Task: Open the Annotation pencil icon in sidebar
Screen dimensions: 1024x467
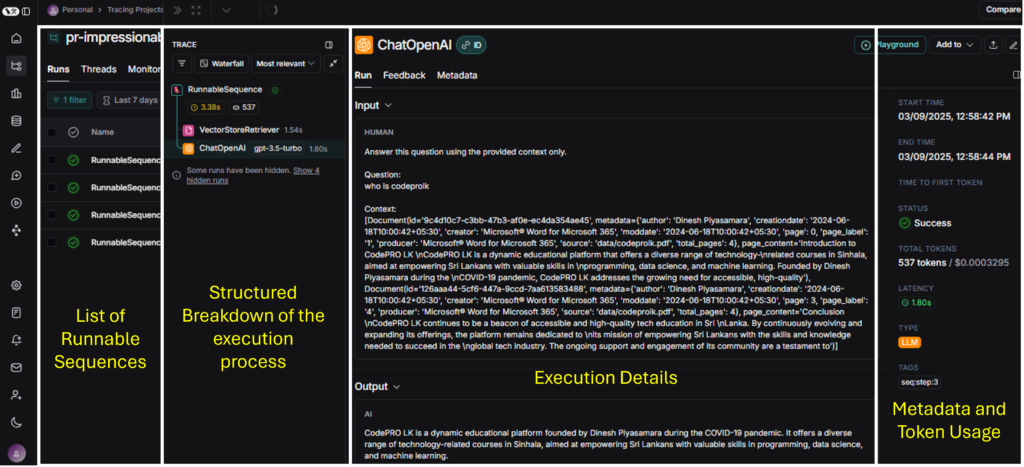Action: 16,148
